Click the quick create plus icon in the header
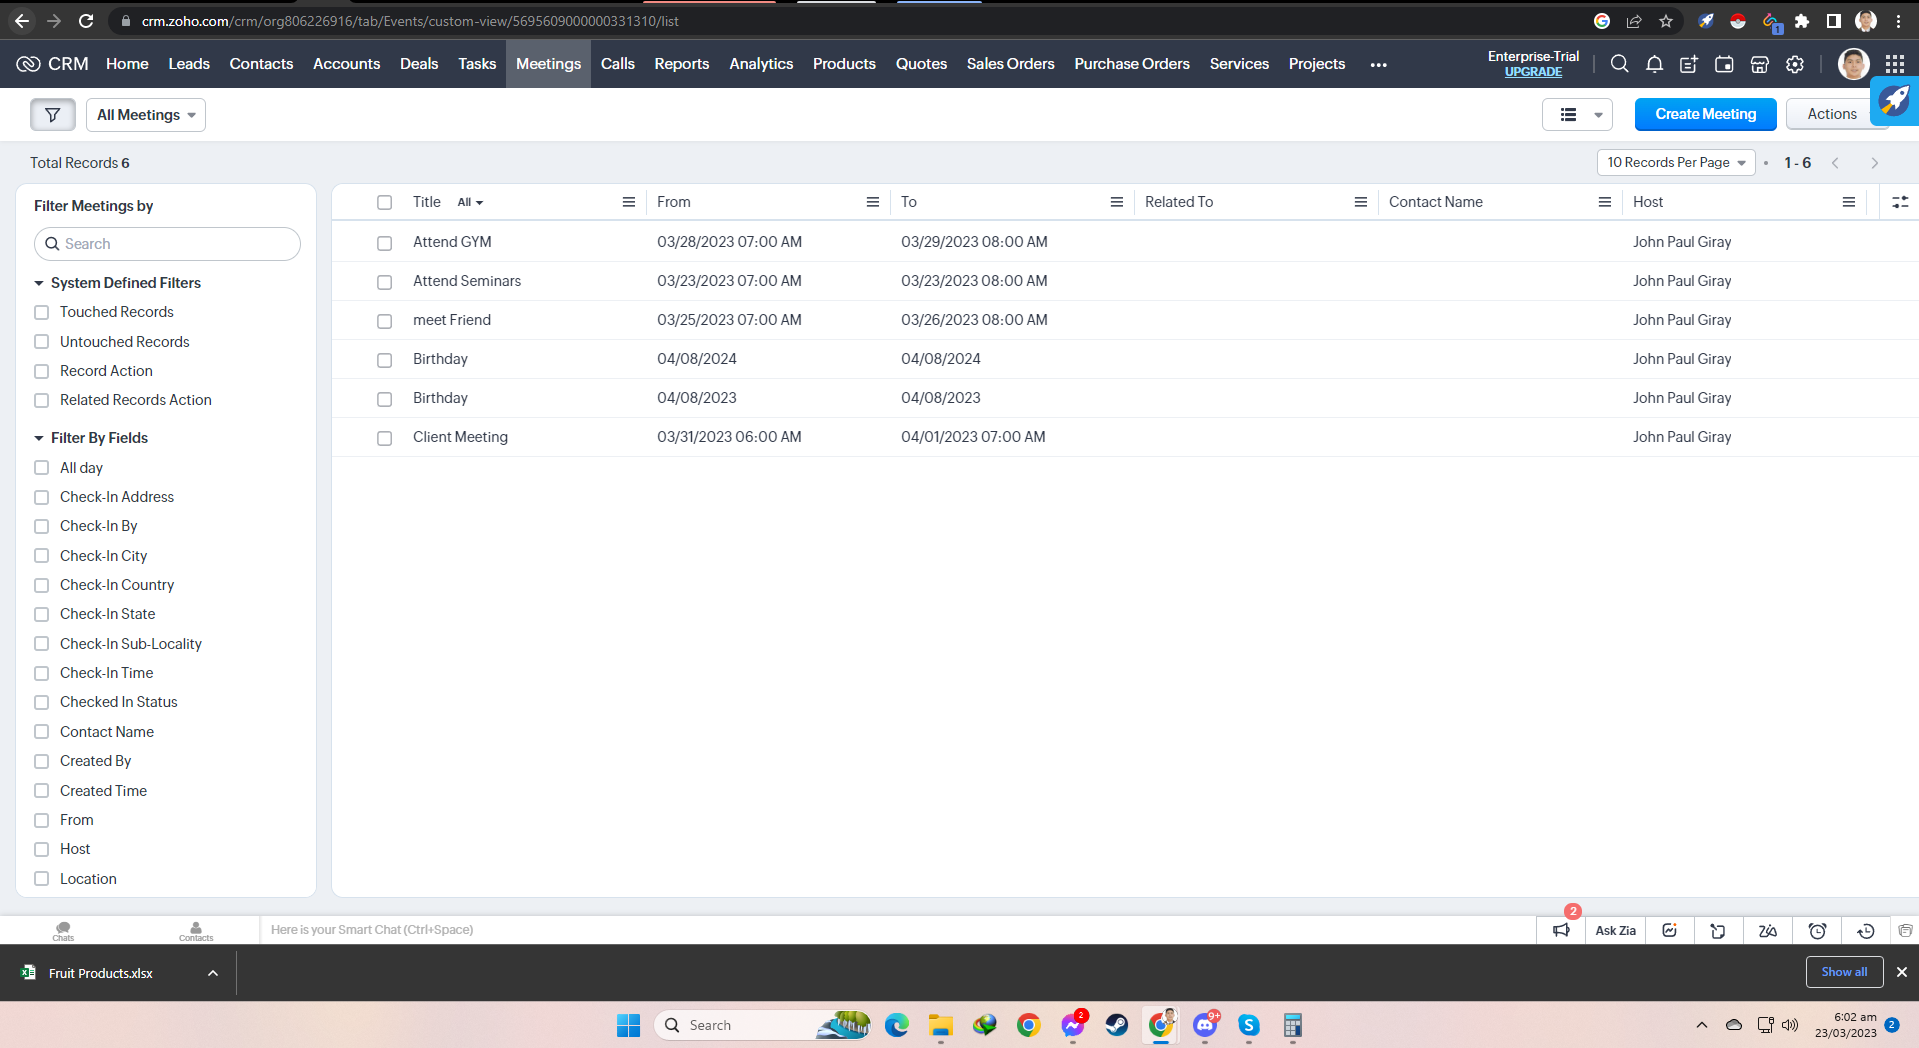This screenshot has height=1048, width=1919. click(x=1689, y=64)
